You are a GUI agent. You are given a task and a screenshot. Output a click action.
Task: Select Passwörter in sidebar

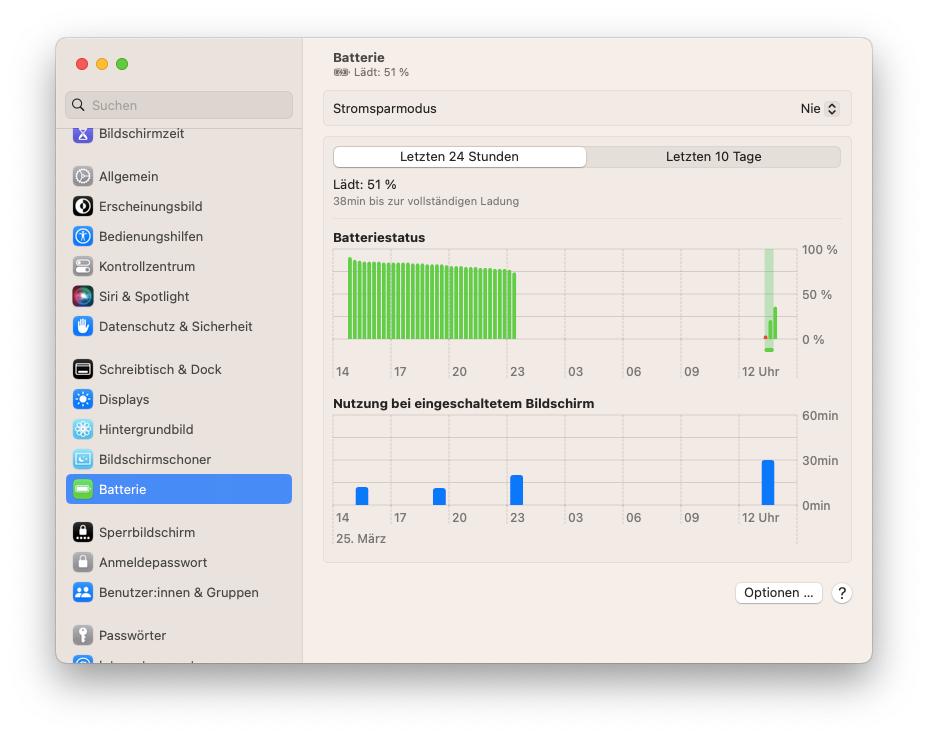coord(179,635)
